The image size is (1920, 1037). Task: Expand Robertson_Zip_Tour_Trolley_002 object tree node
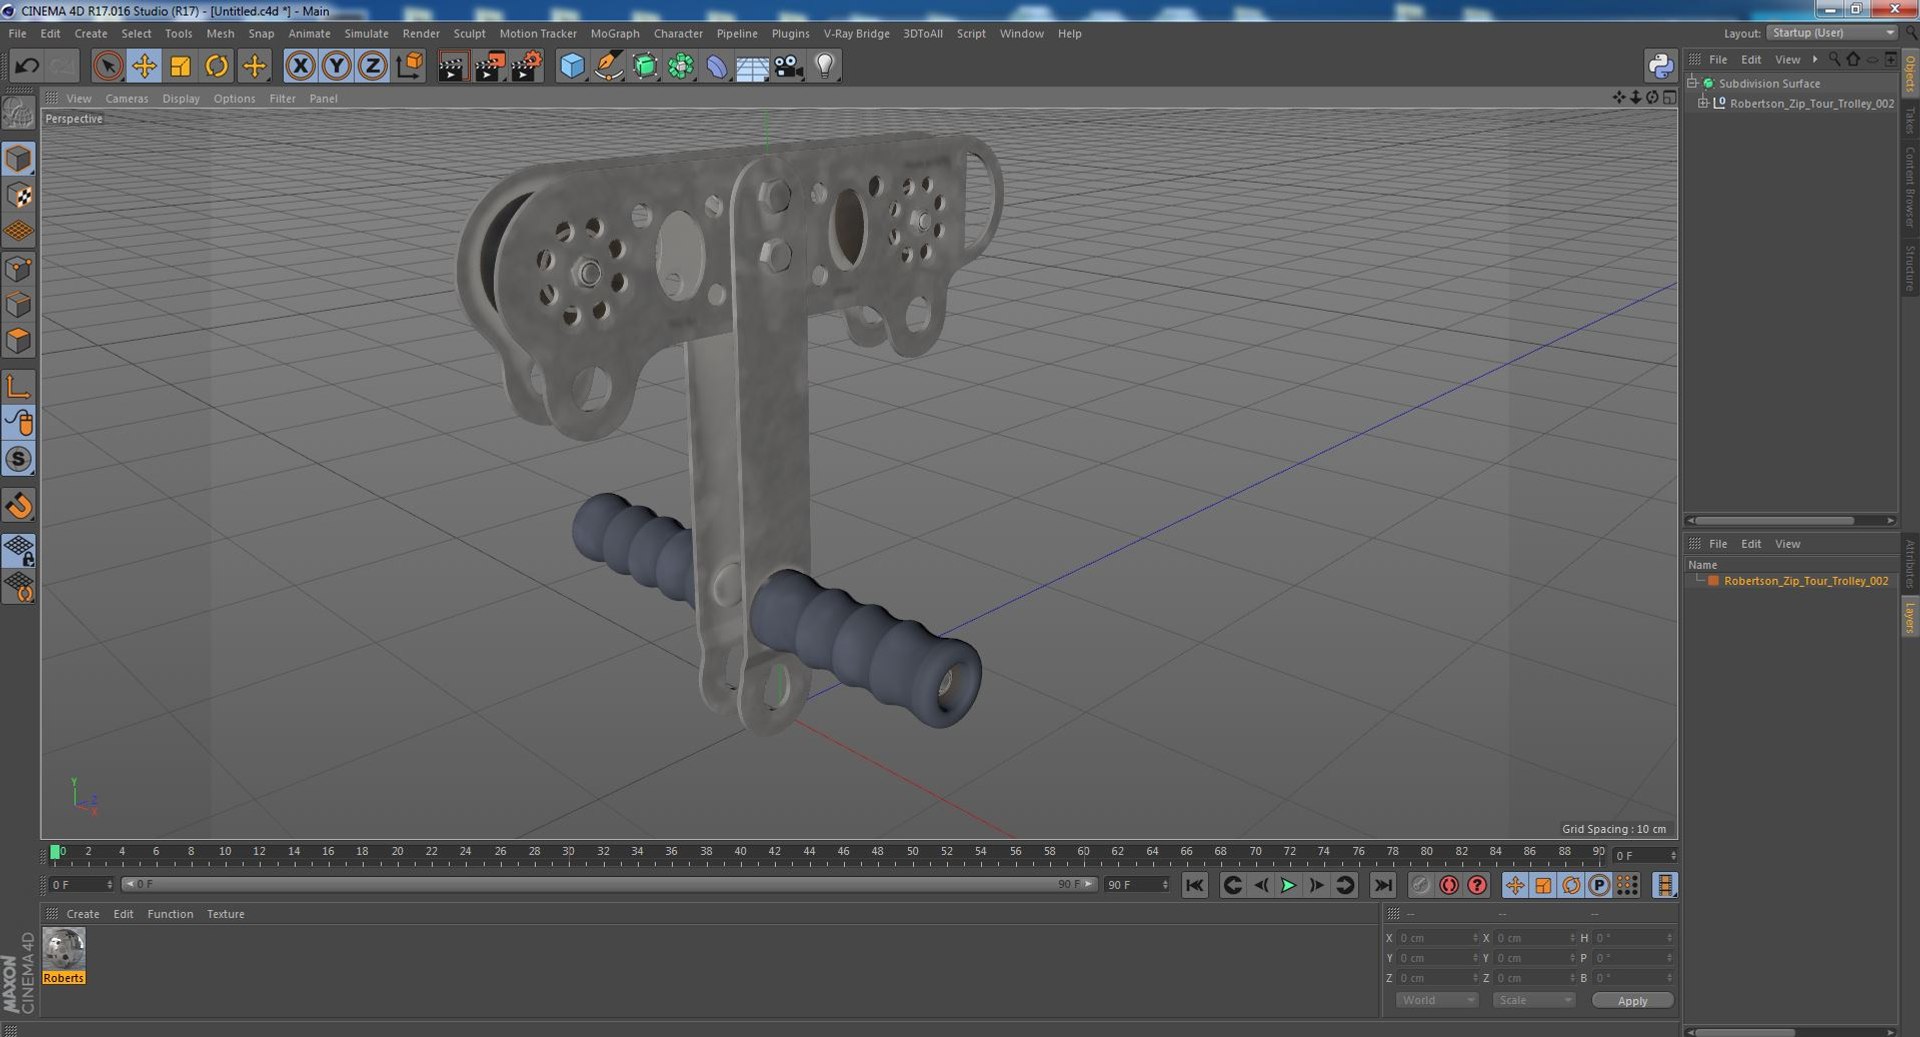(x=1703, y=103)
